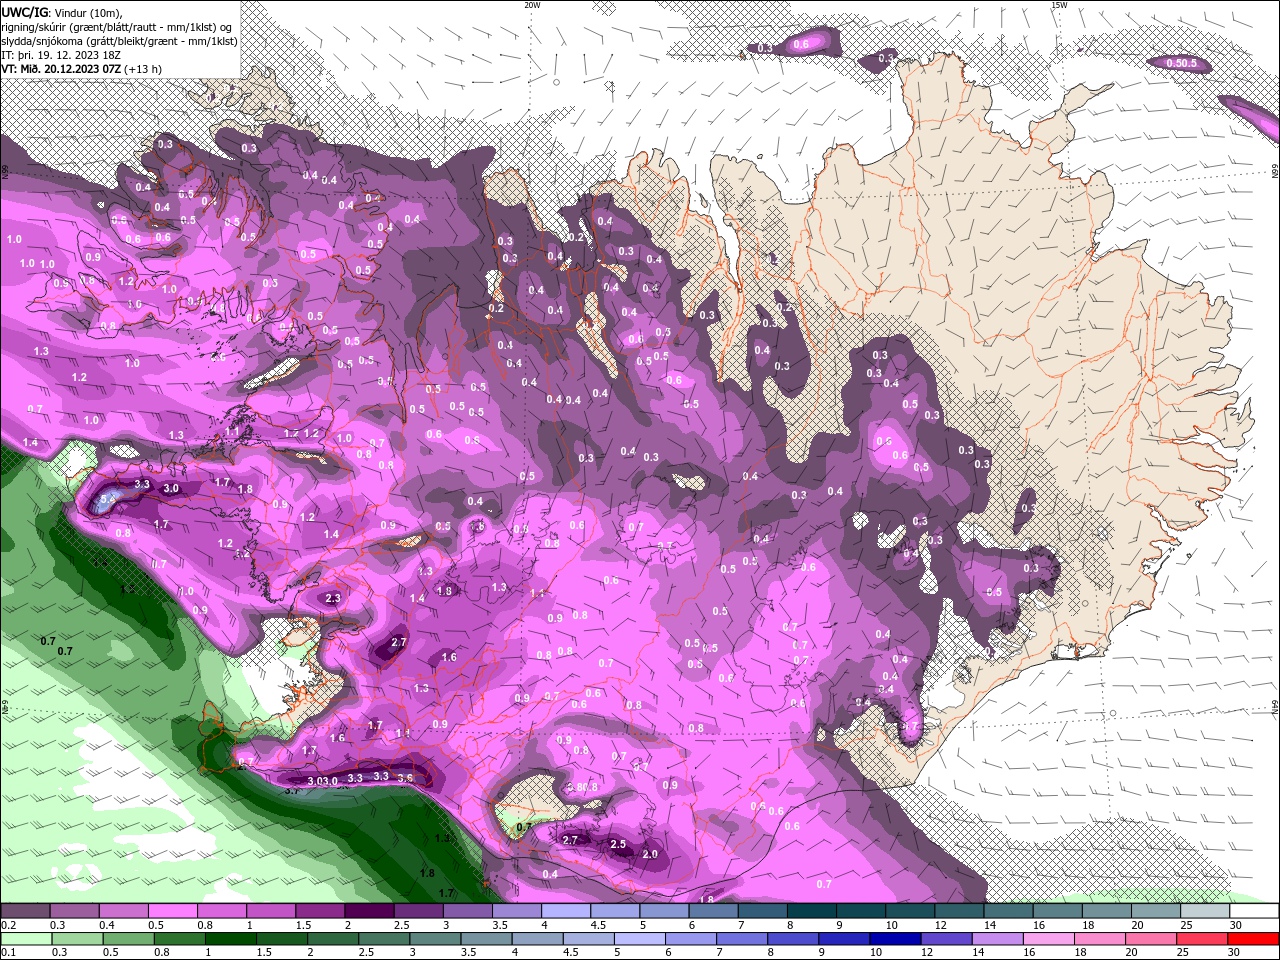Pick the upper snow legend swatch starting at 5
Image resolution: width=1280 pixels, height=960 pixels.
(x=664, y=911)
